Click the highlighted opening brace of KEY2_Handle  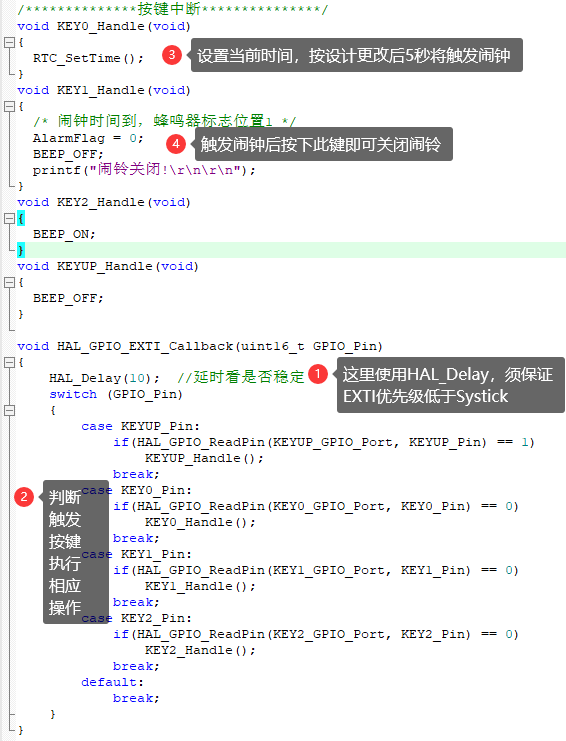point(21,218)
